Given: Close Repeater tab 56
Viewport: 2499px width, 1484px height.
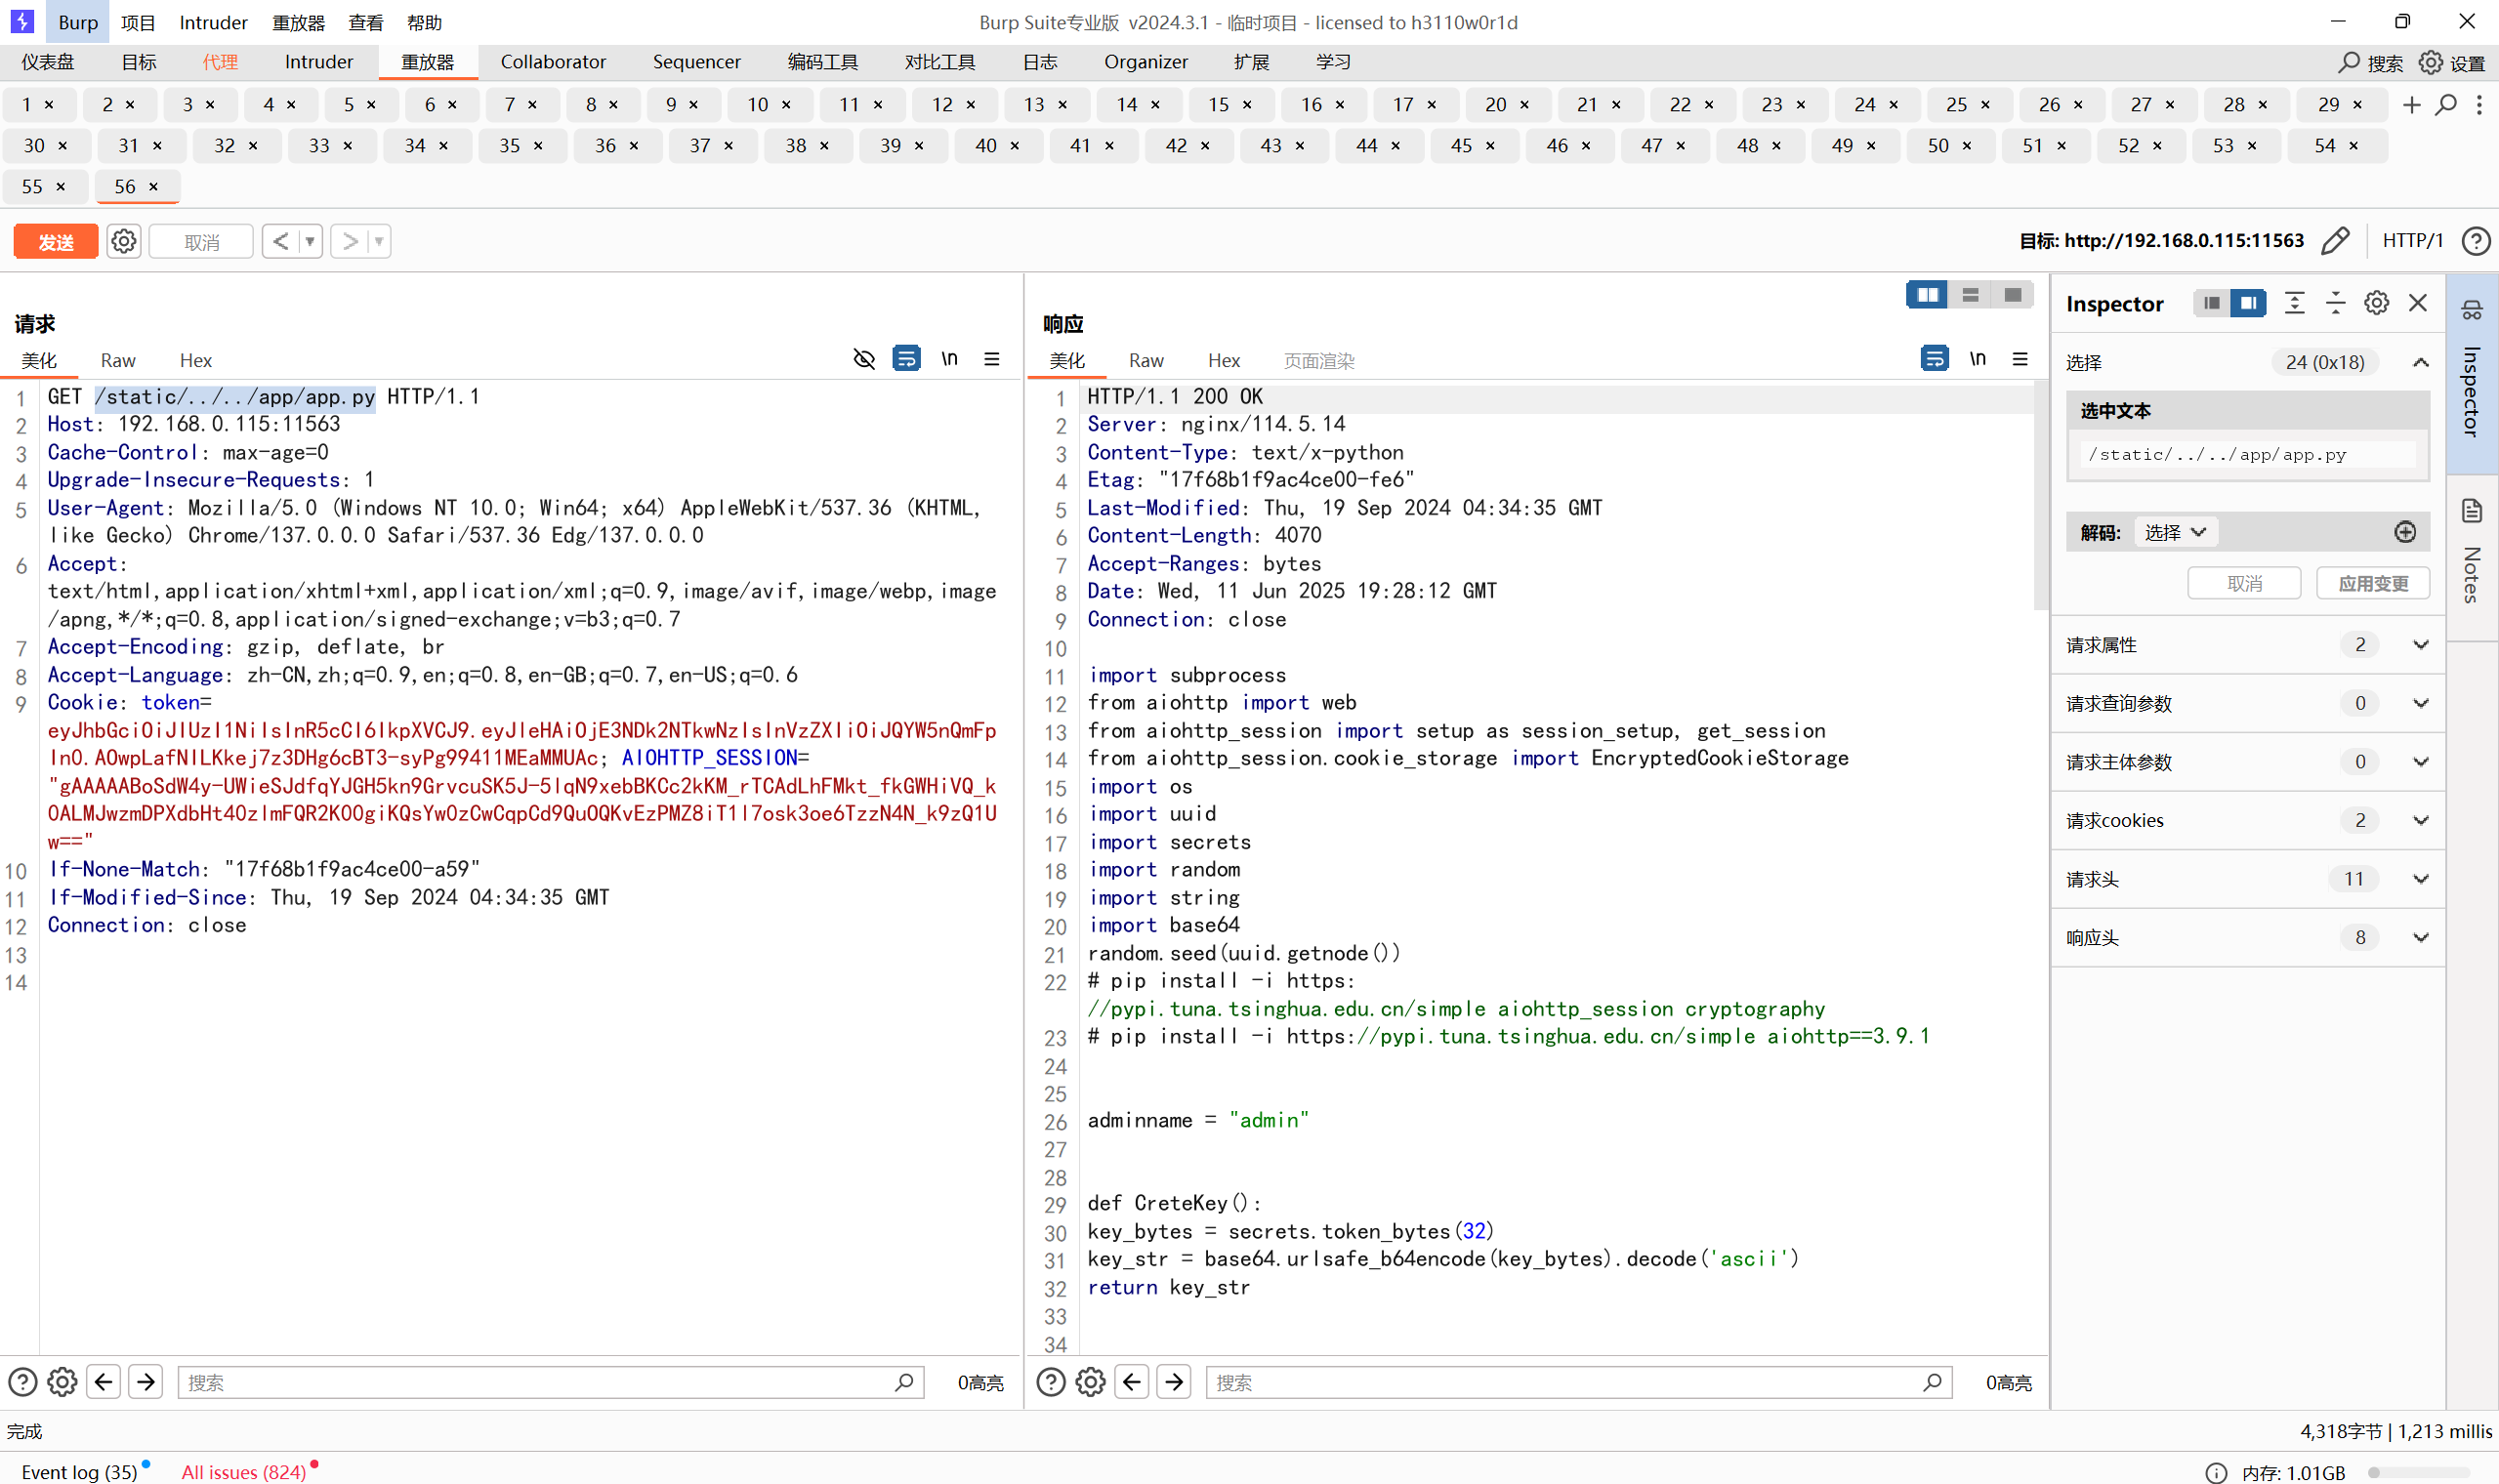Looking at the screenshot, I should pyautogui.click(x=153, y=187).
